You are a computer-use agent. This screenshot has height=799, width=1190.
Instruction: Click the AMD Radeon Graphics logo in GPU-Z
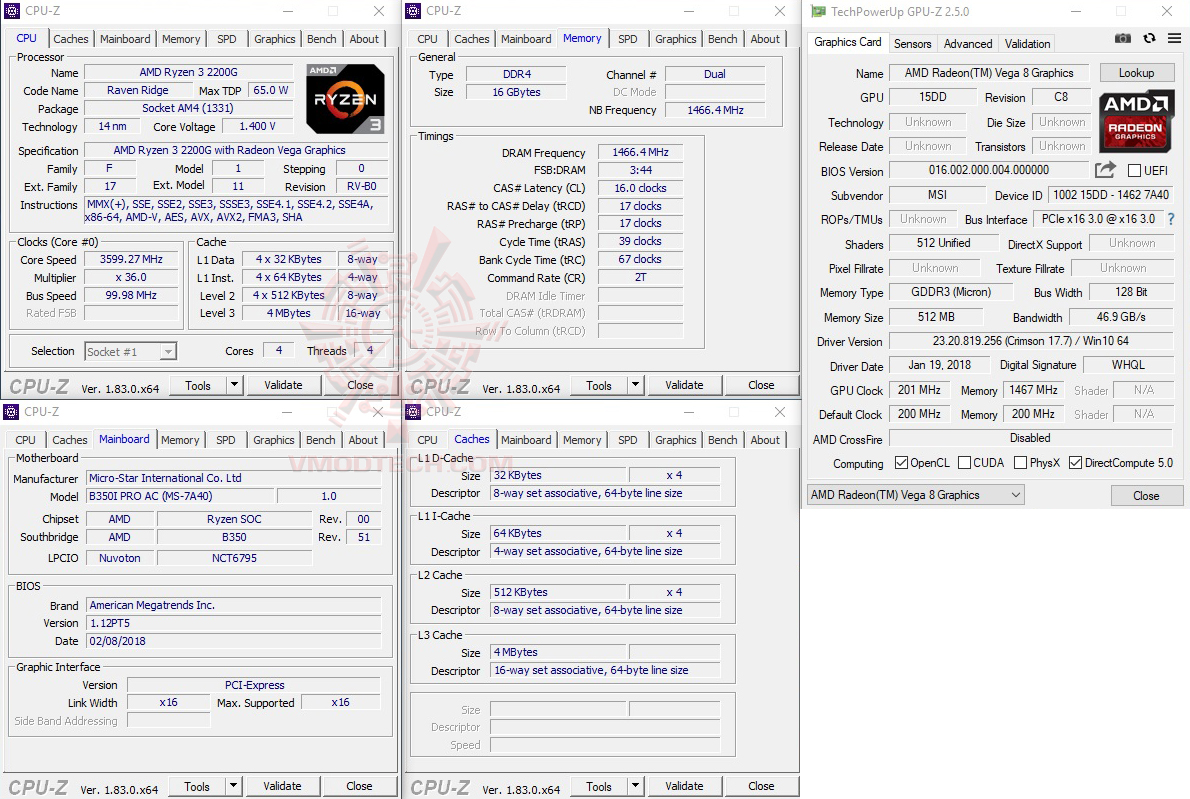point(1135,121)
